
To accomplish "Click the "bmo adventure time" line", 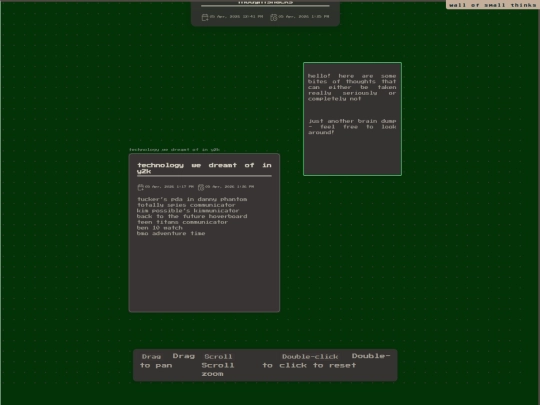I will click(x=171, y=233).
